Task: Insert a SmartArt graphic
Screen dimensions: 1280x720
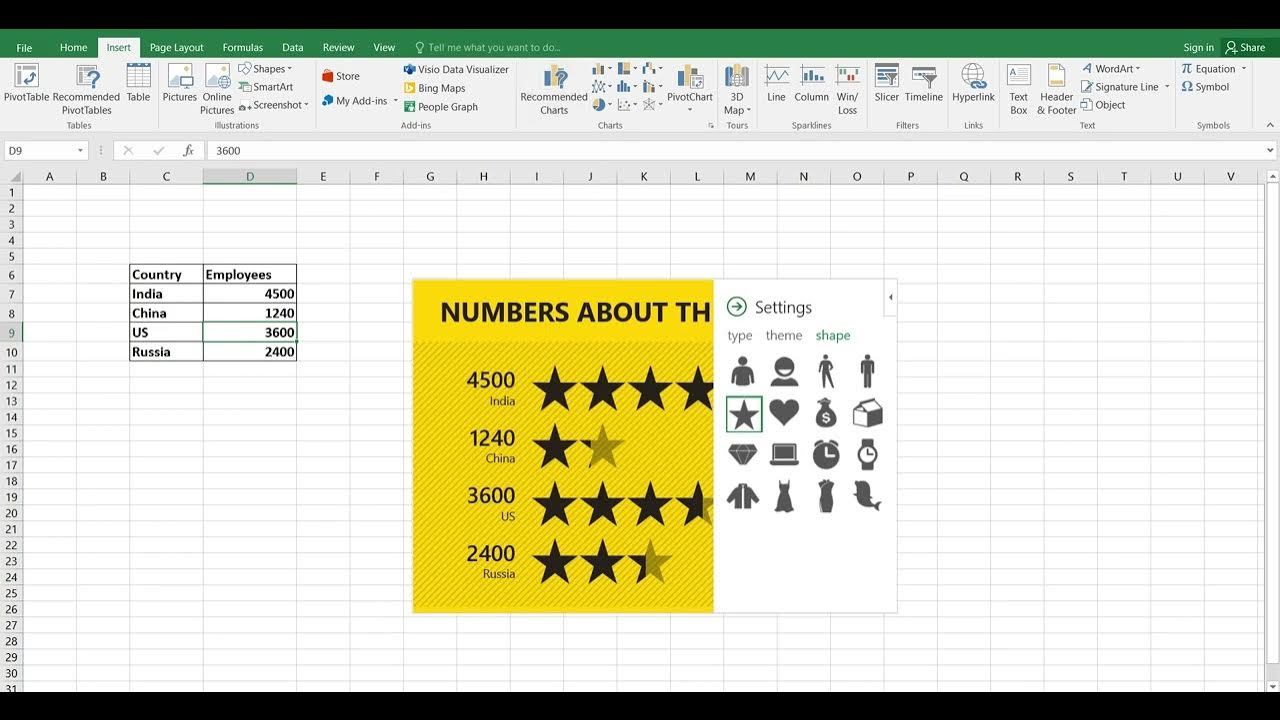Action: point(266,87)
